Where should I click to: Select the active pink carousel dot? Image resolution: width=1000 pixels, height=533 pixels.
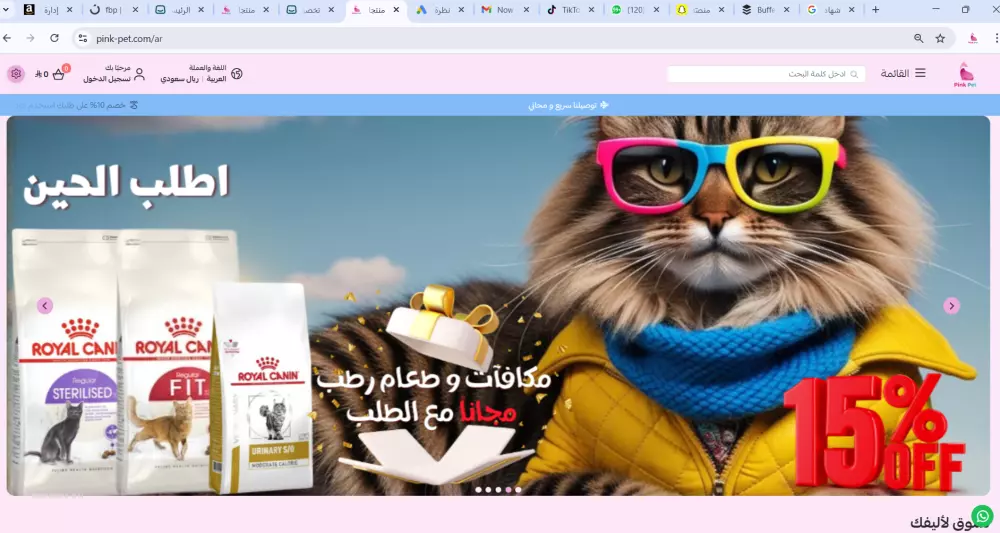[508, 490]
